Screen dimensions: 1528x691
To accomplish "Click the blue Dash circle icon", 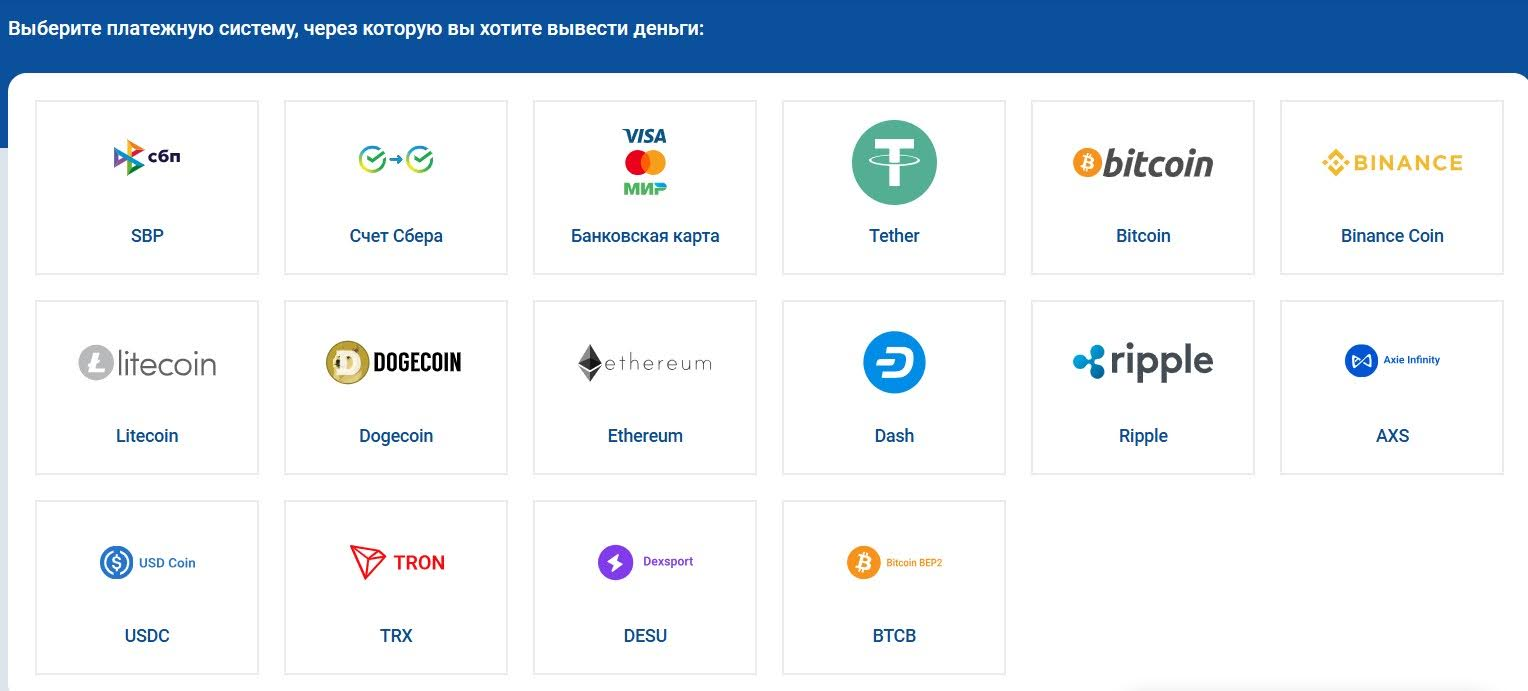I will (894, 362).
